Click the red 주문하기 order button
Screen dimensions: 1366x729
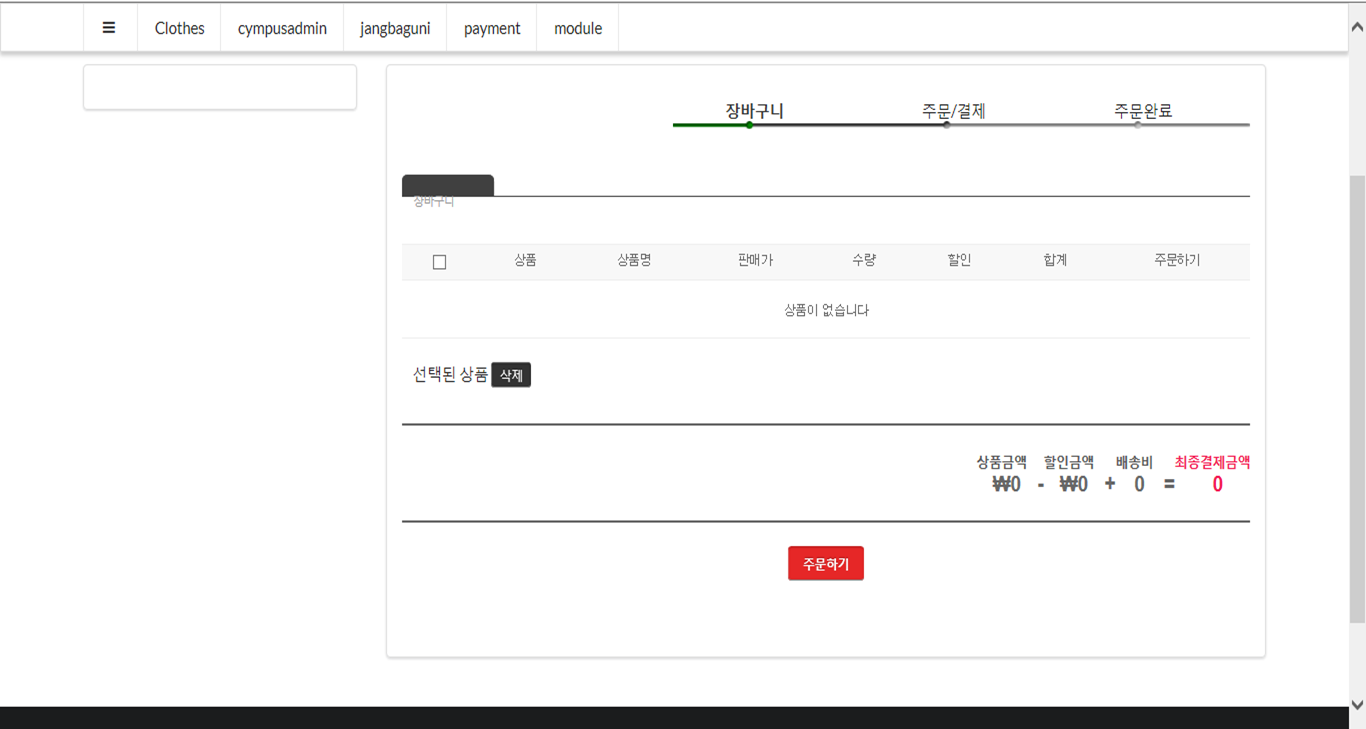tap(825, 564)
